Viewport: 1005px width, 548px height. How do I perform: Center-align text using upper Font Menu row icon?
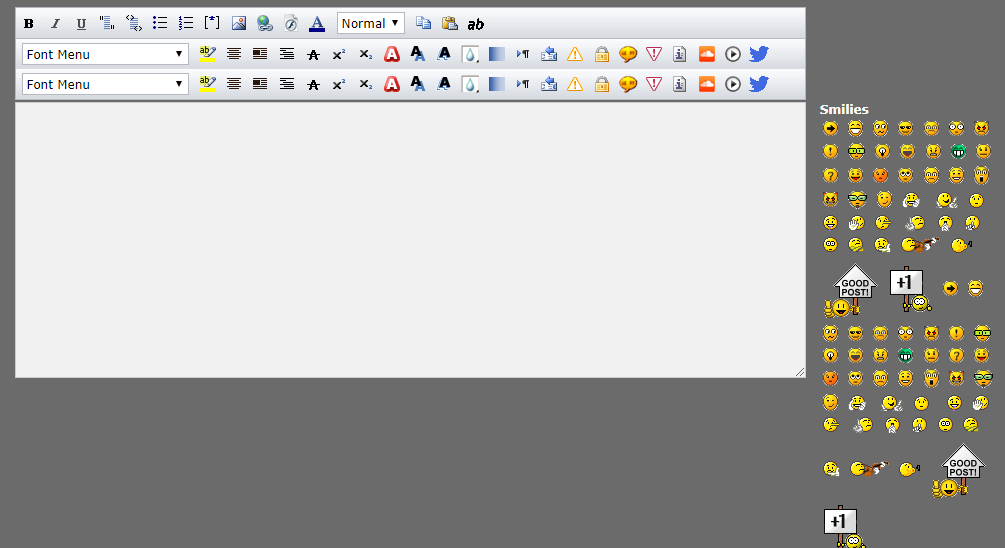click(234, 54)
